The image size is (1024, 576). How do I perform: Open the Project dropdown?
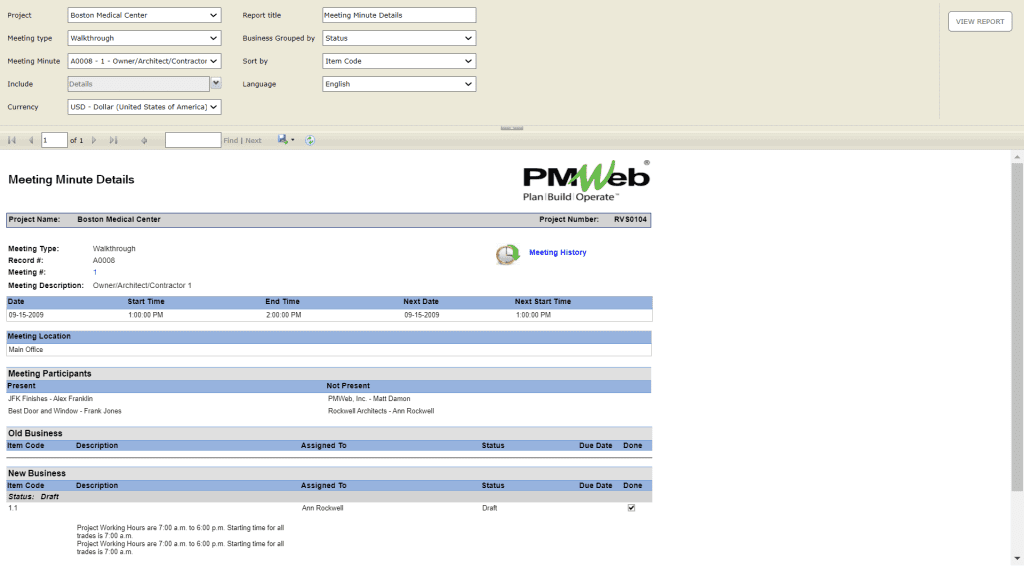(144, 15)
